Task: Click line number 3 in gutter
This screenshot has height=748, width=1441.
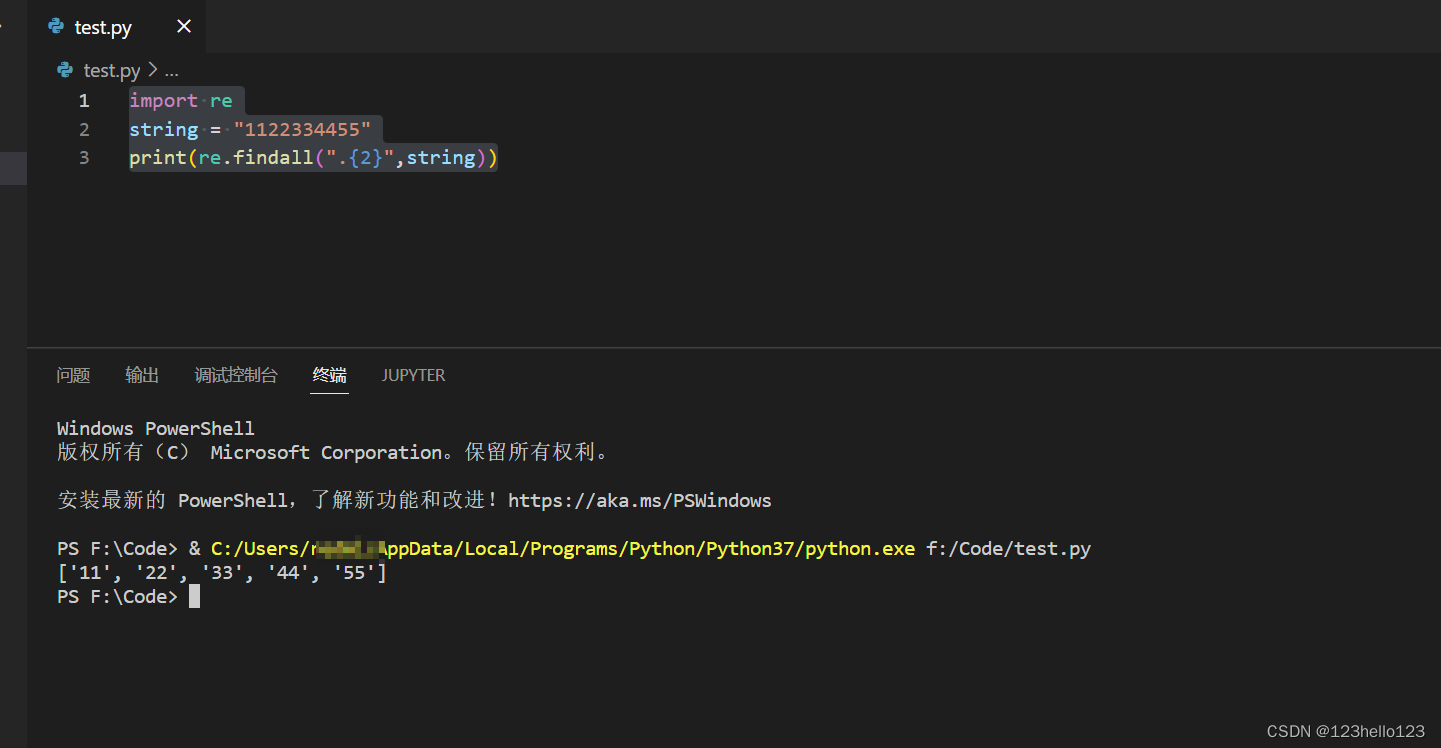Action: [x=84, y=157]
